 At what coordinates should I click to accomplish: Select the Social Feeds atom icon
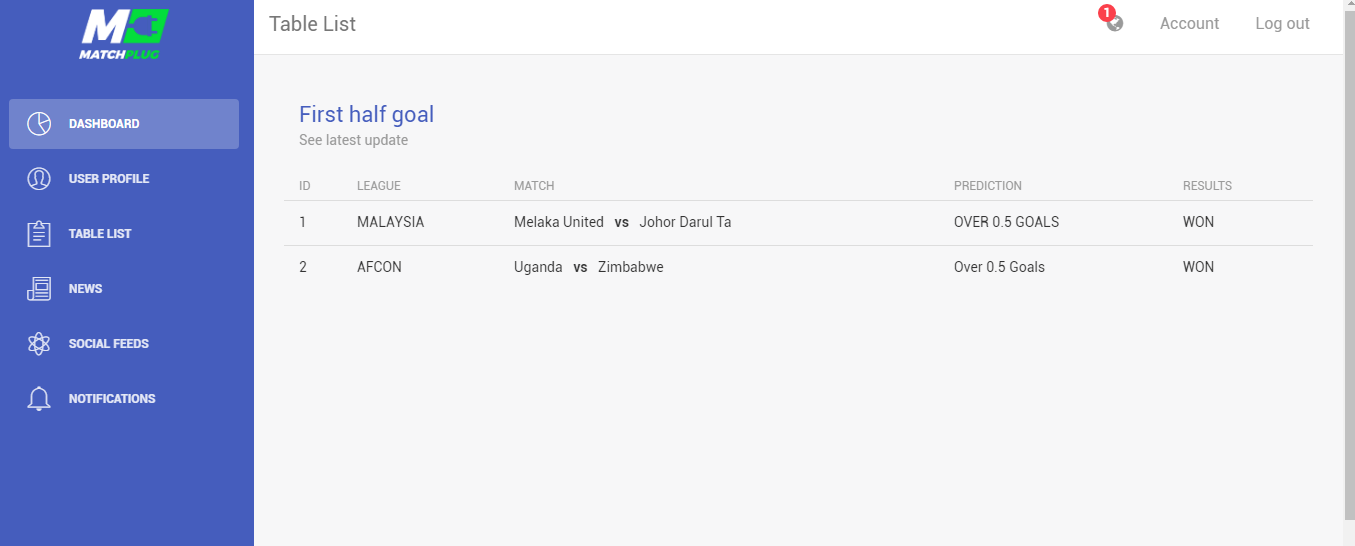coord(39,344)
